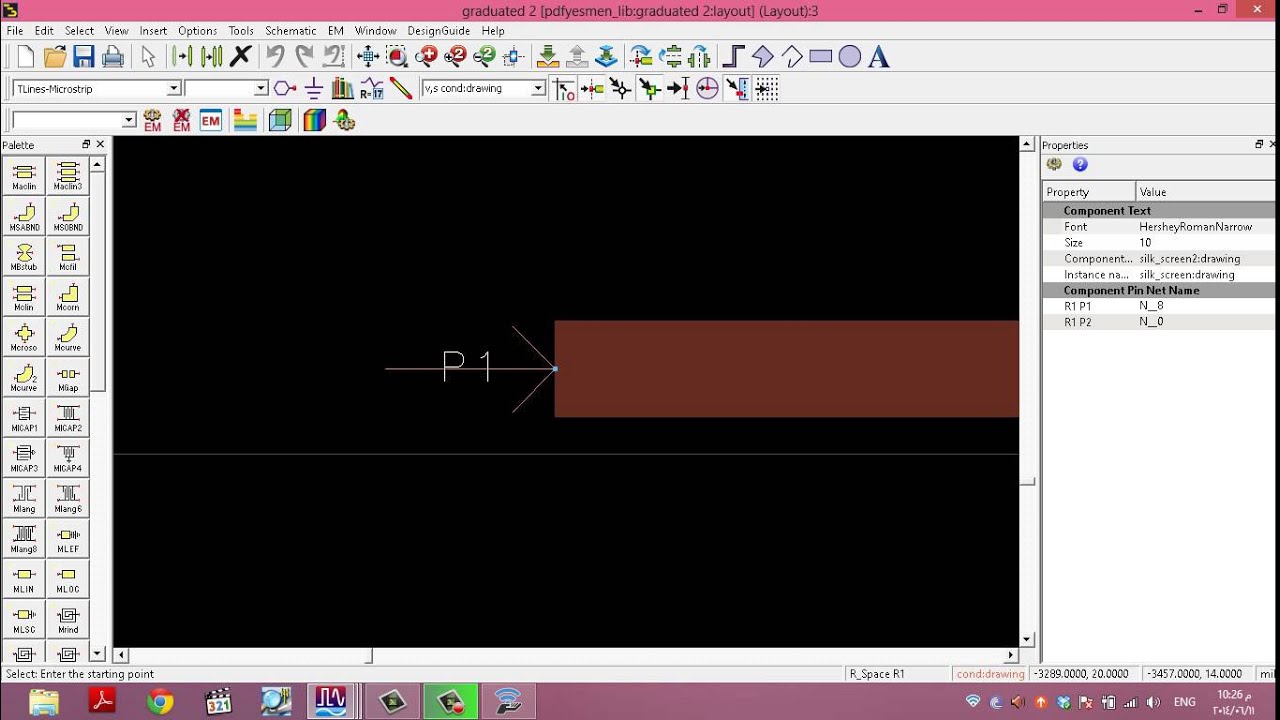Select the Insert Polygon tool
This screenshot has height=720, width=1280.
[763, 57]
